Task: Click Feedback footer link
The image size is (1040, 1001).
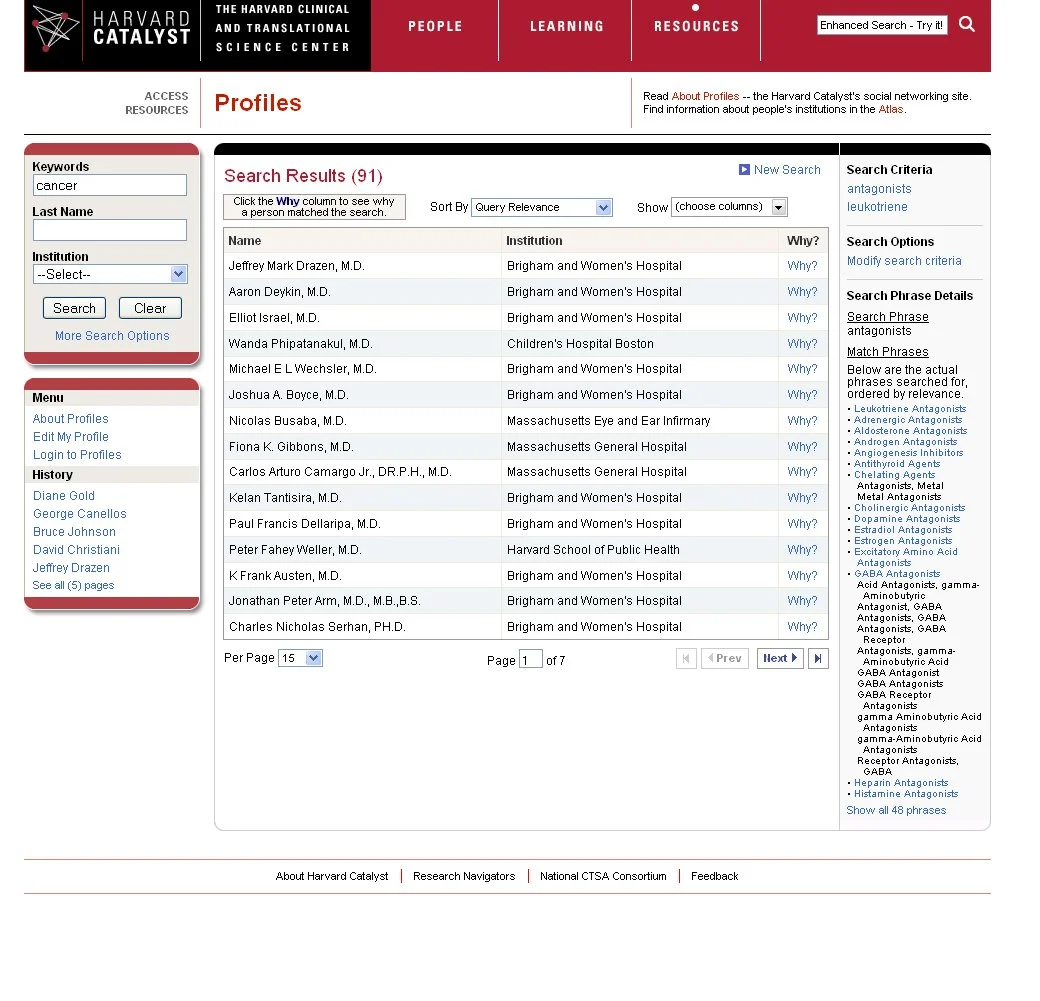Action: click(714, 876)
